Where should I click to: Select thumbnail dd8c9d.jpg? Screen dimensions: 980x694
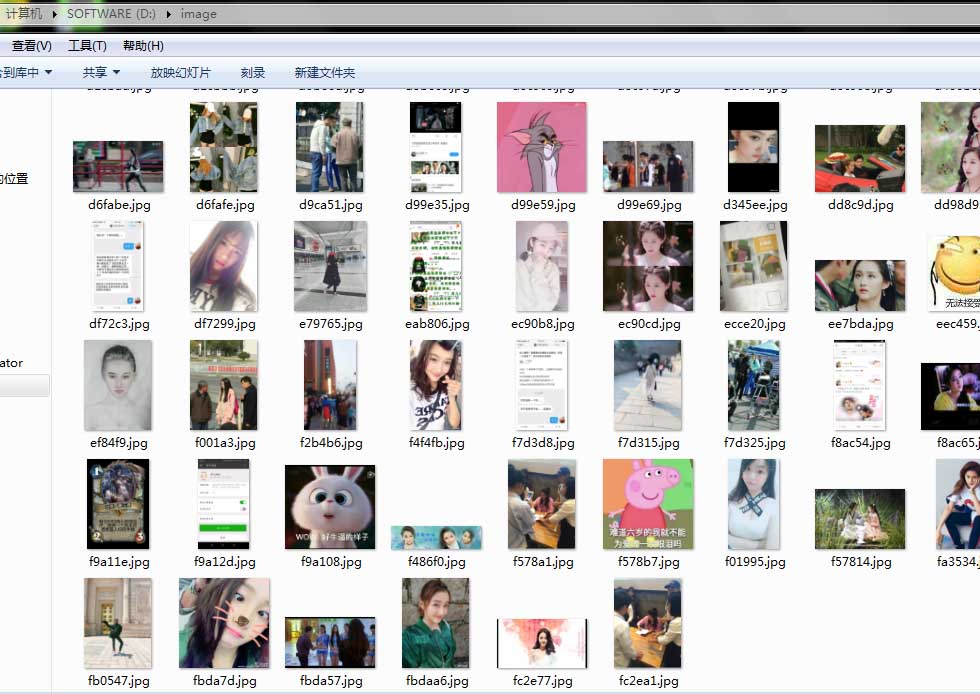click(860, 159)
